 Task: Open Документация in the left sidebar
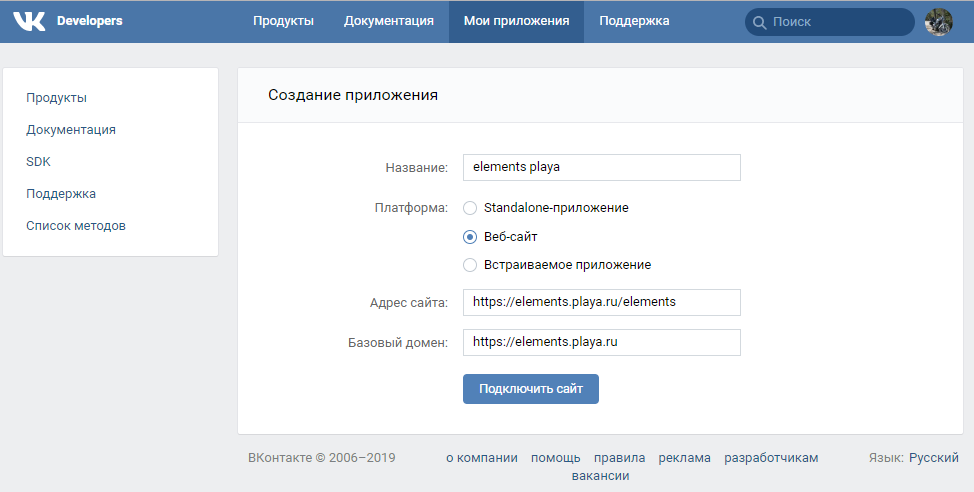[x=71, y=130]
